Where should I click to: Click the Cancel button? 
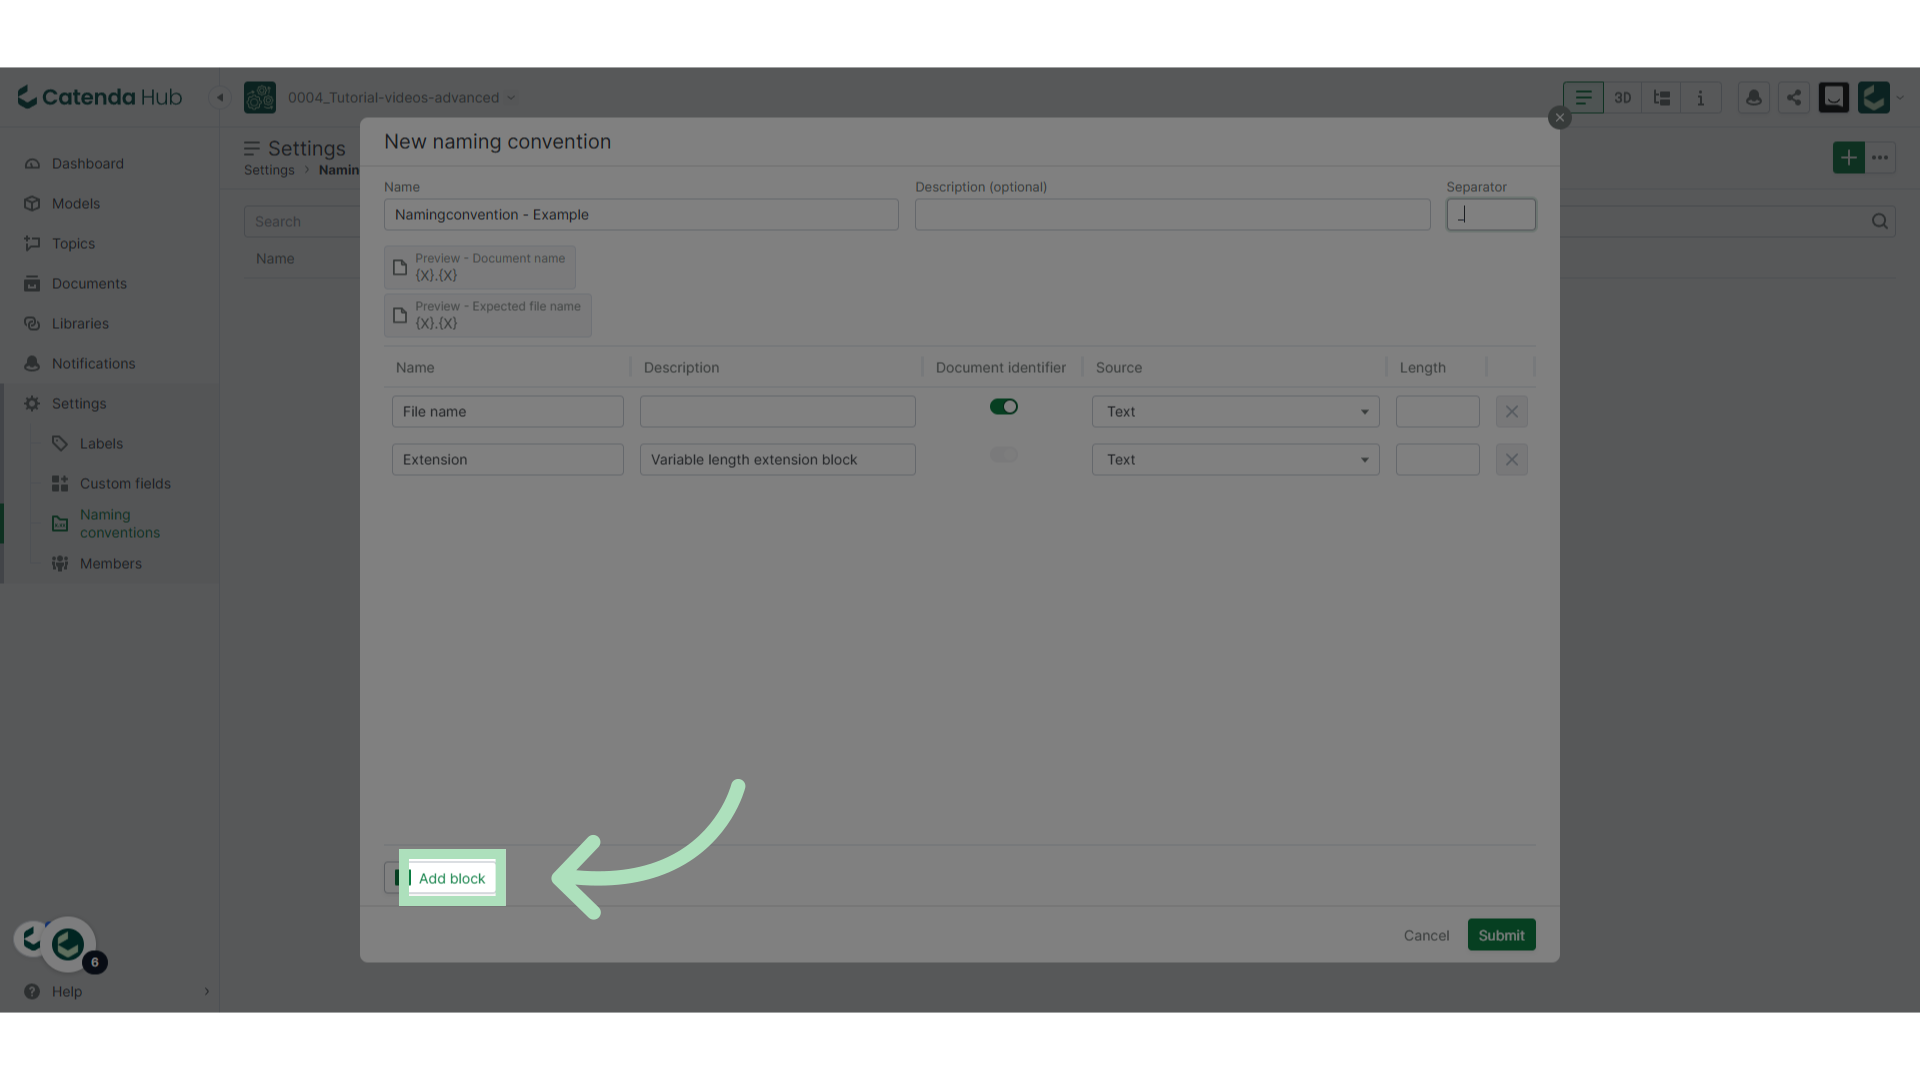[1426, 935]
